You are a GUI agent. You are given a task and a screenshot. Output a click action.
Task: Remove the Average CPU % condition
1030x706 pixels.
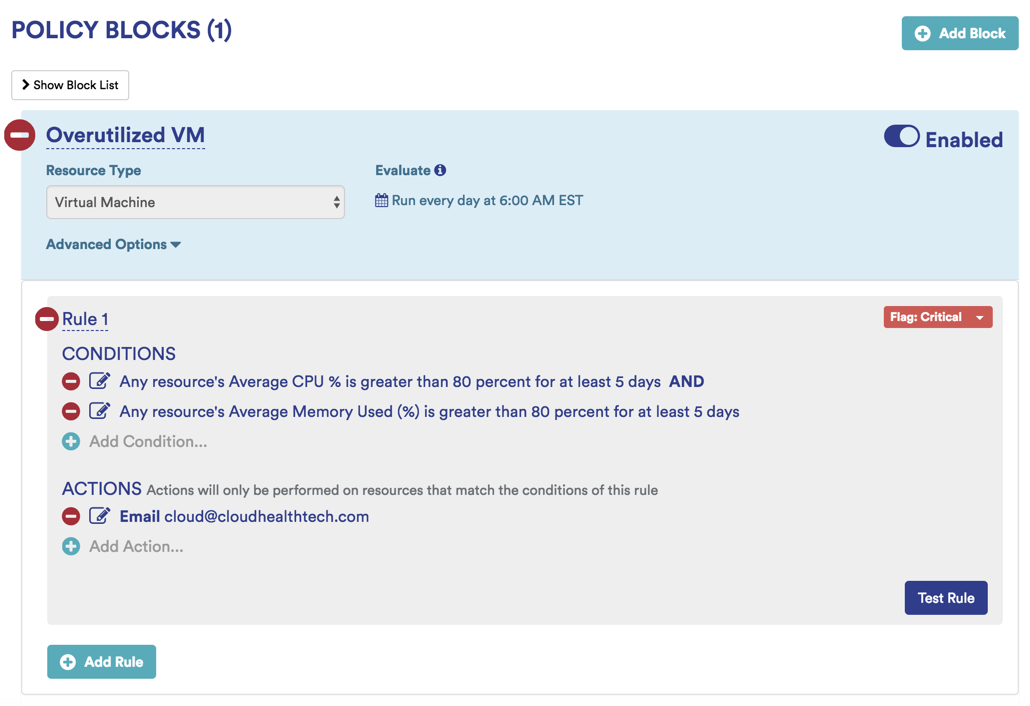click(71, 381)
